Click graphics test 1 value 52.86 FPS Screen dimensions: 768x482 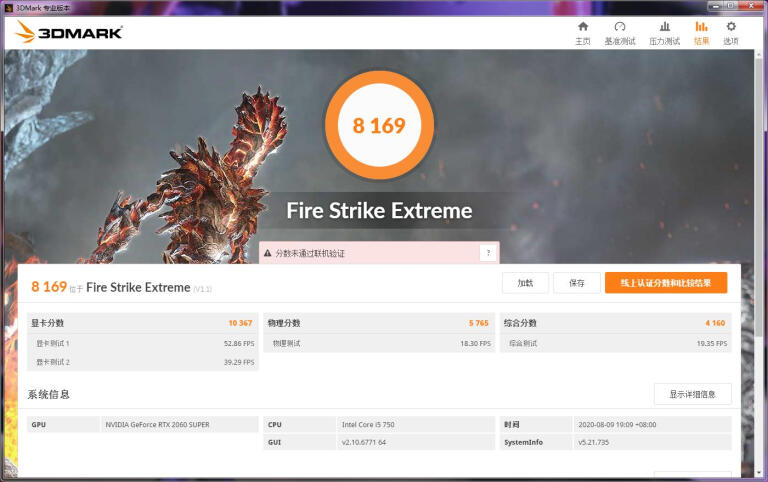pyautogui.click(x=239, y=343)
